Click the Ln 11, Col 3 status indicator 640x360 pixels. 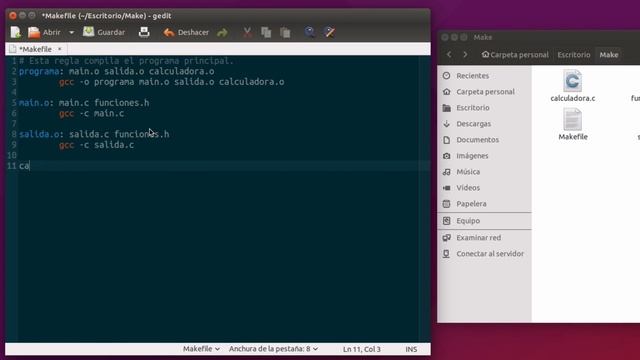tap(362, 349)
